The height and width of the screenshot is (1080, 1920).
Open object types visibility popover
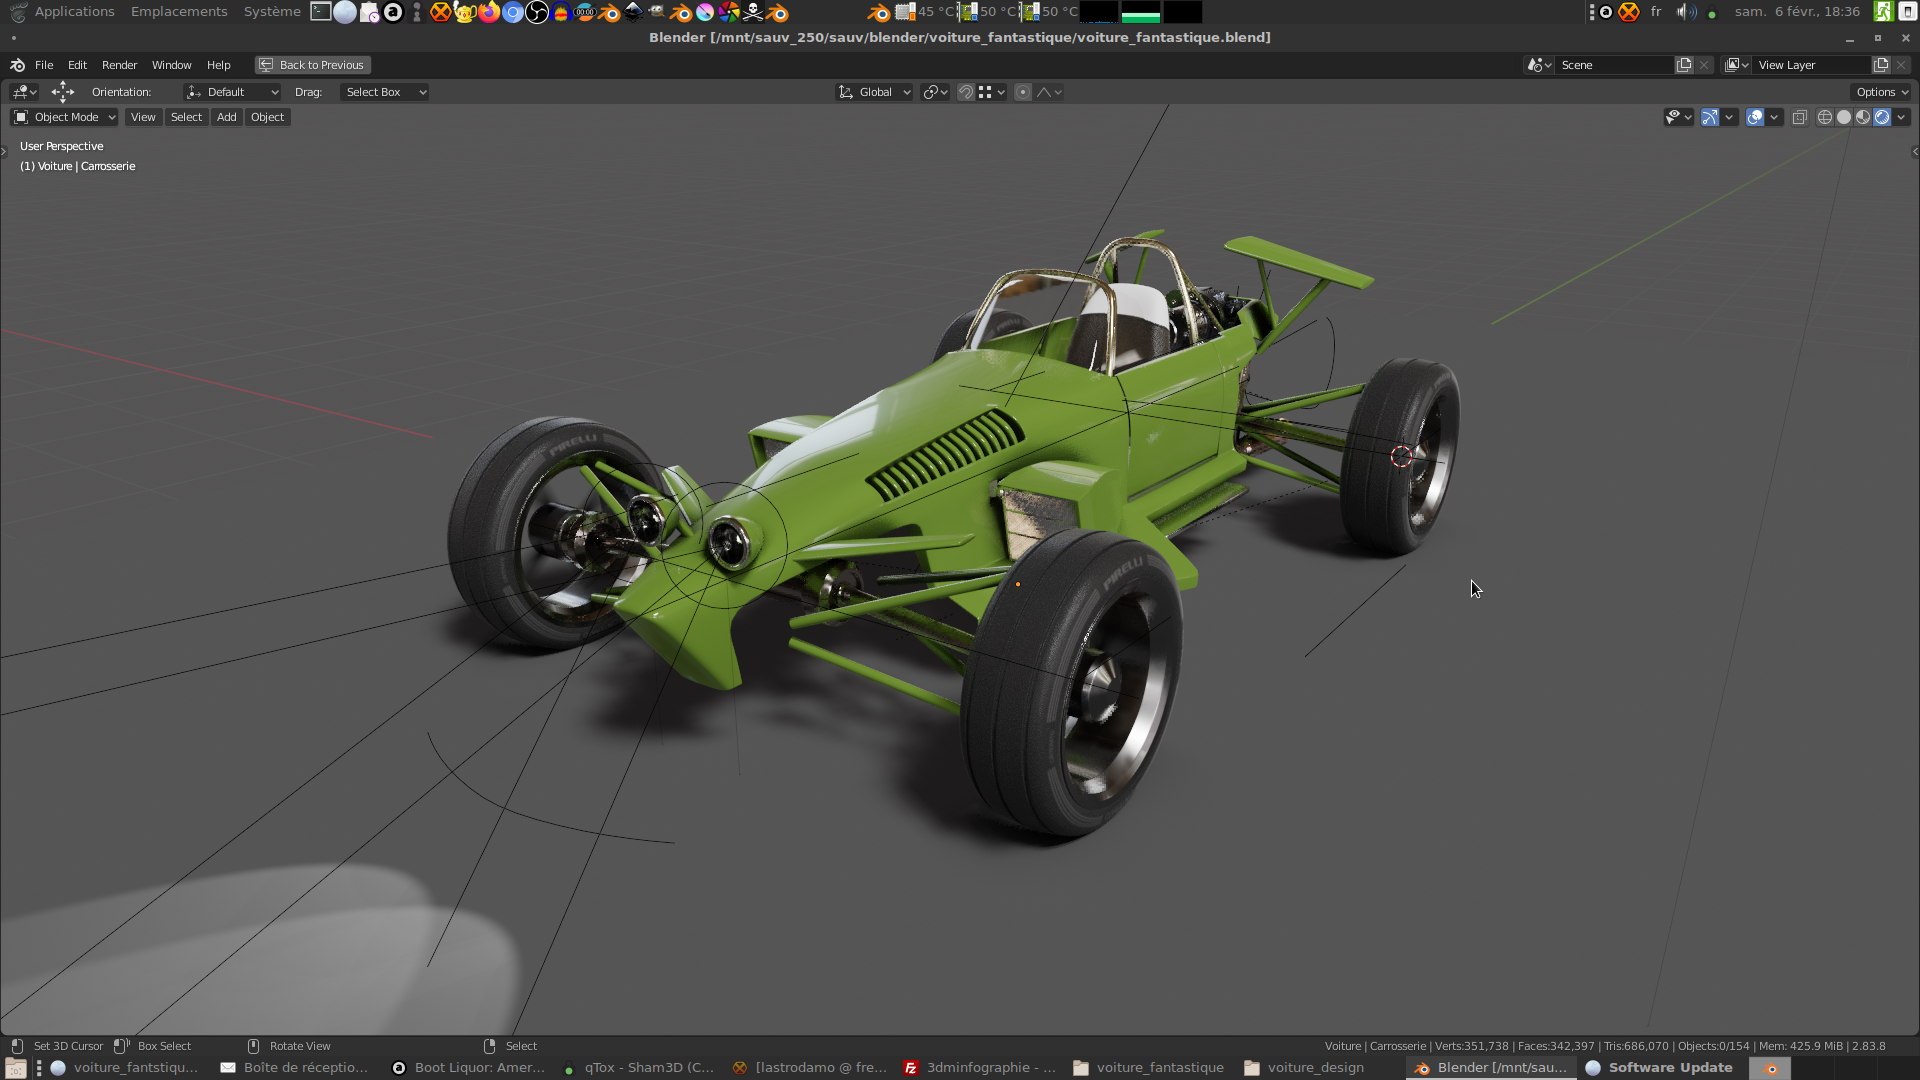click(1678, 117)
